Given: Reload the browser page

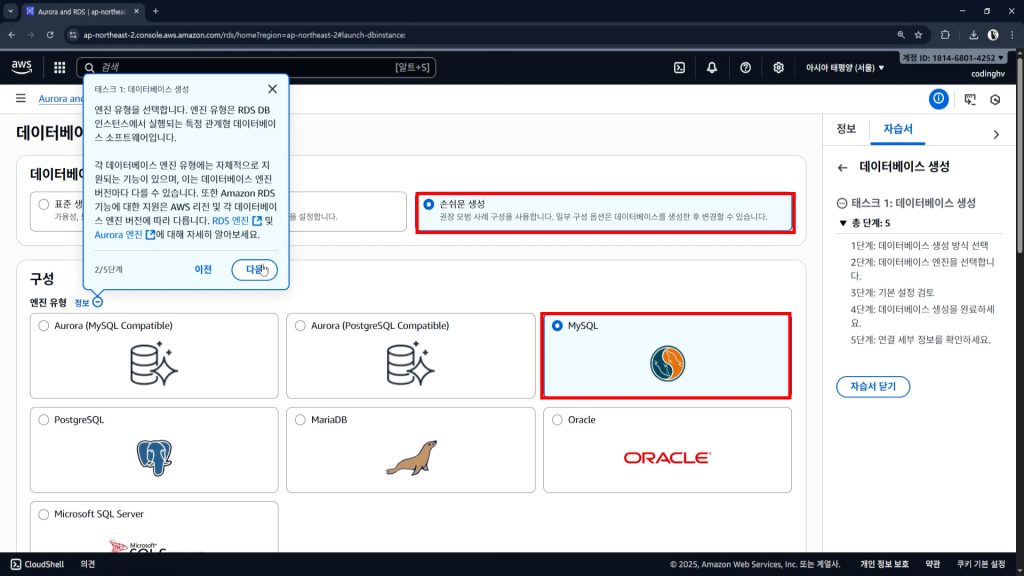Looking at the screenshot, I should (x=50, y=35).
